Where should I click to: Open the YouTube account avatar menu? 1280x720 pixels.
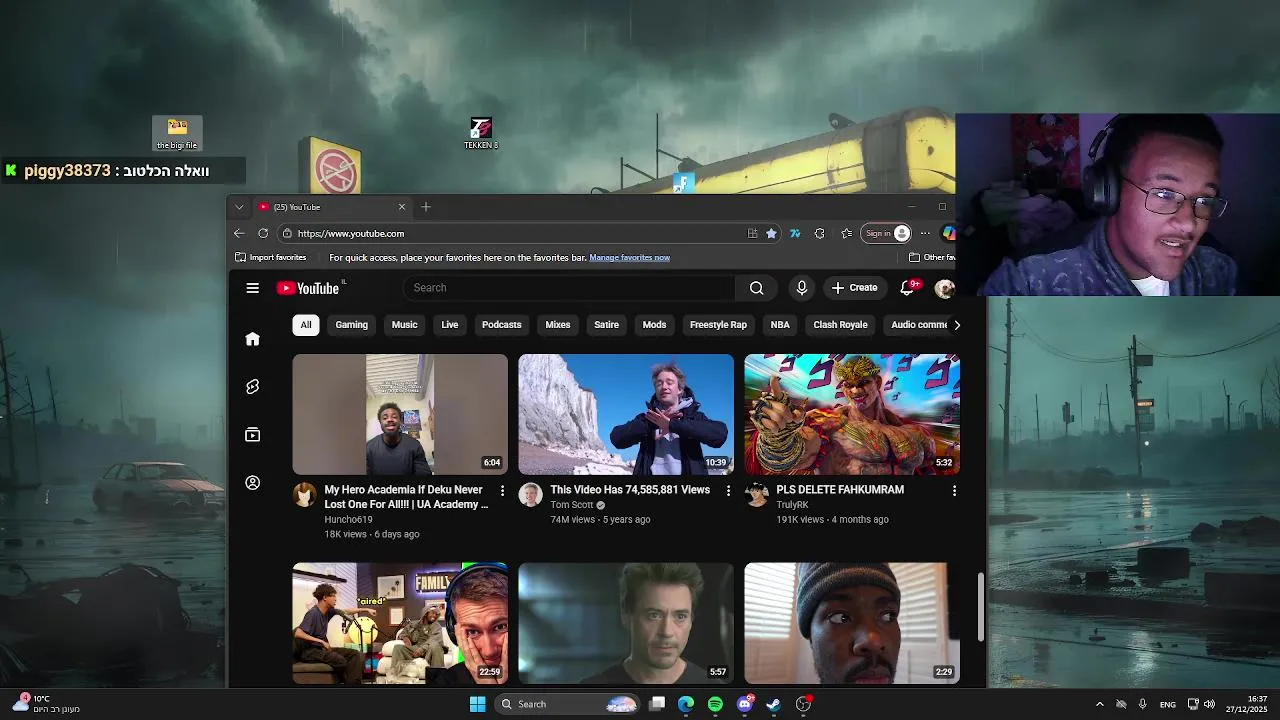pyautogui.click(x=944, y=288)
